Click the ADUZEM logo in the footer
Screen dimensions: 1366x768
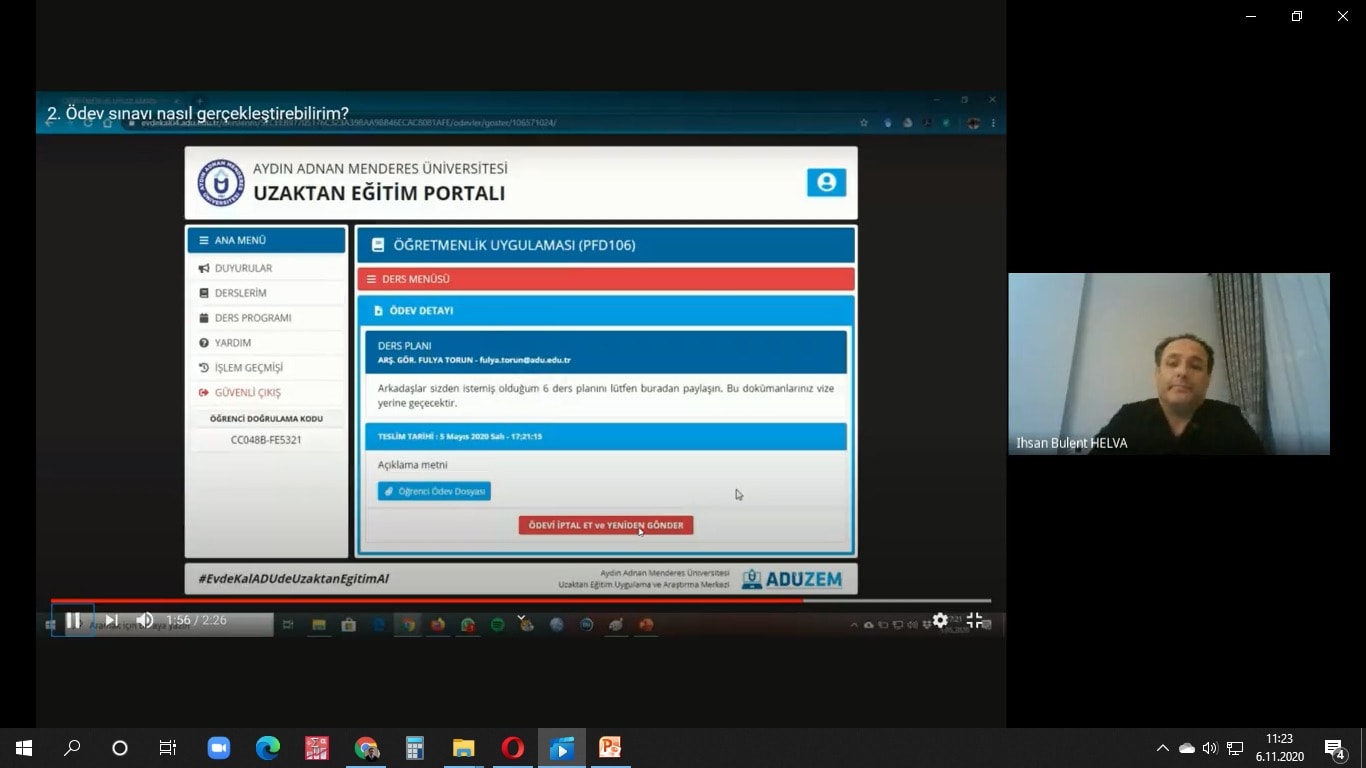tap(792, 579)
